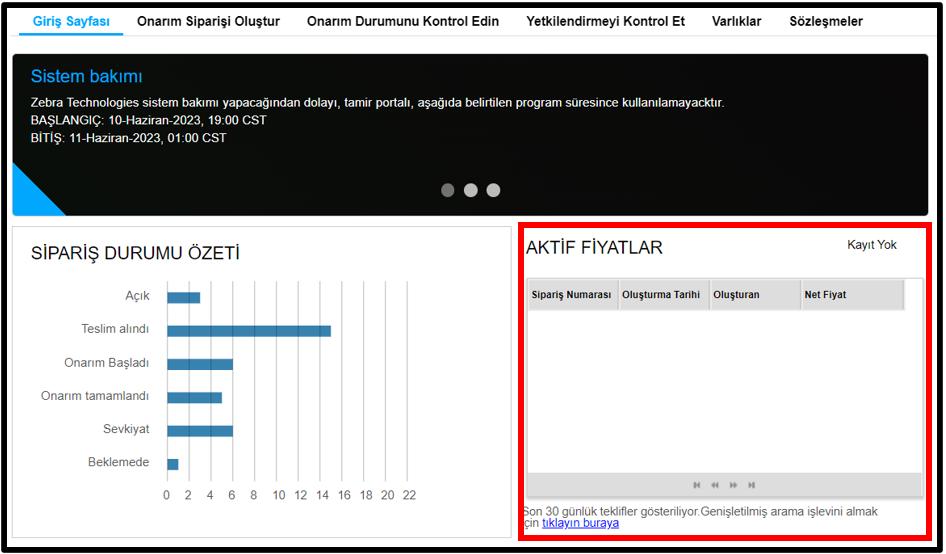946x554 pixels.
Task: Click the Sevkiyat chart bar
Action: [200, 431]
